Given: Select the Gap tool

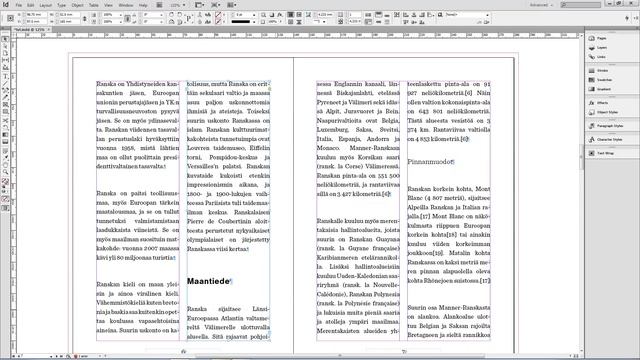Looking at the screenshot, I should coord(5,60).
